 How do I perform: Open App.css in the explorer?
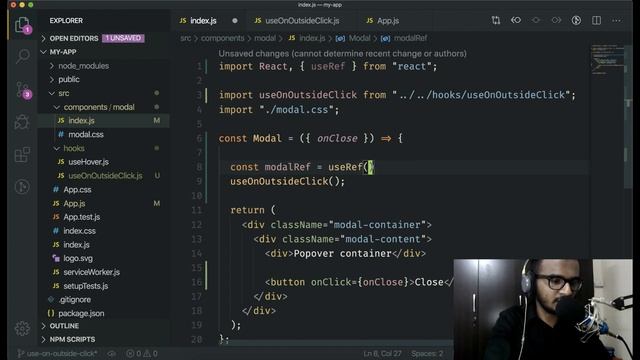coord(77,189)
